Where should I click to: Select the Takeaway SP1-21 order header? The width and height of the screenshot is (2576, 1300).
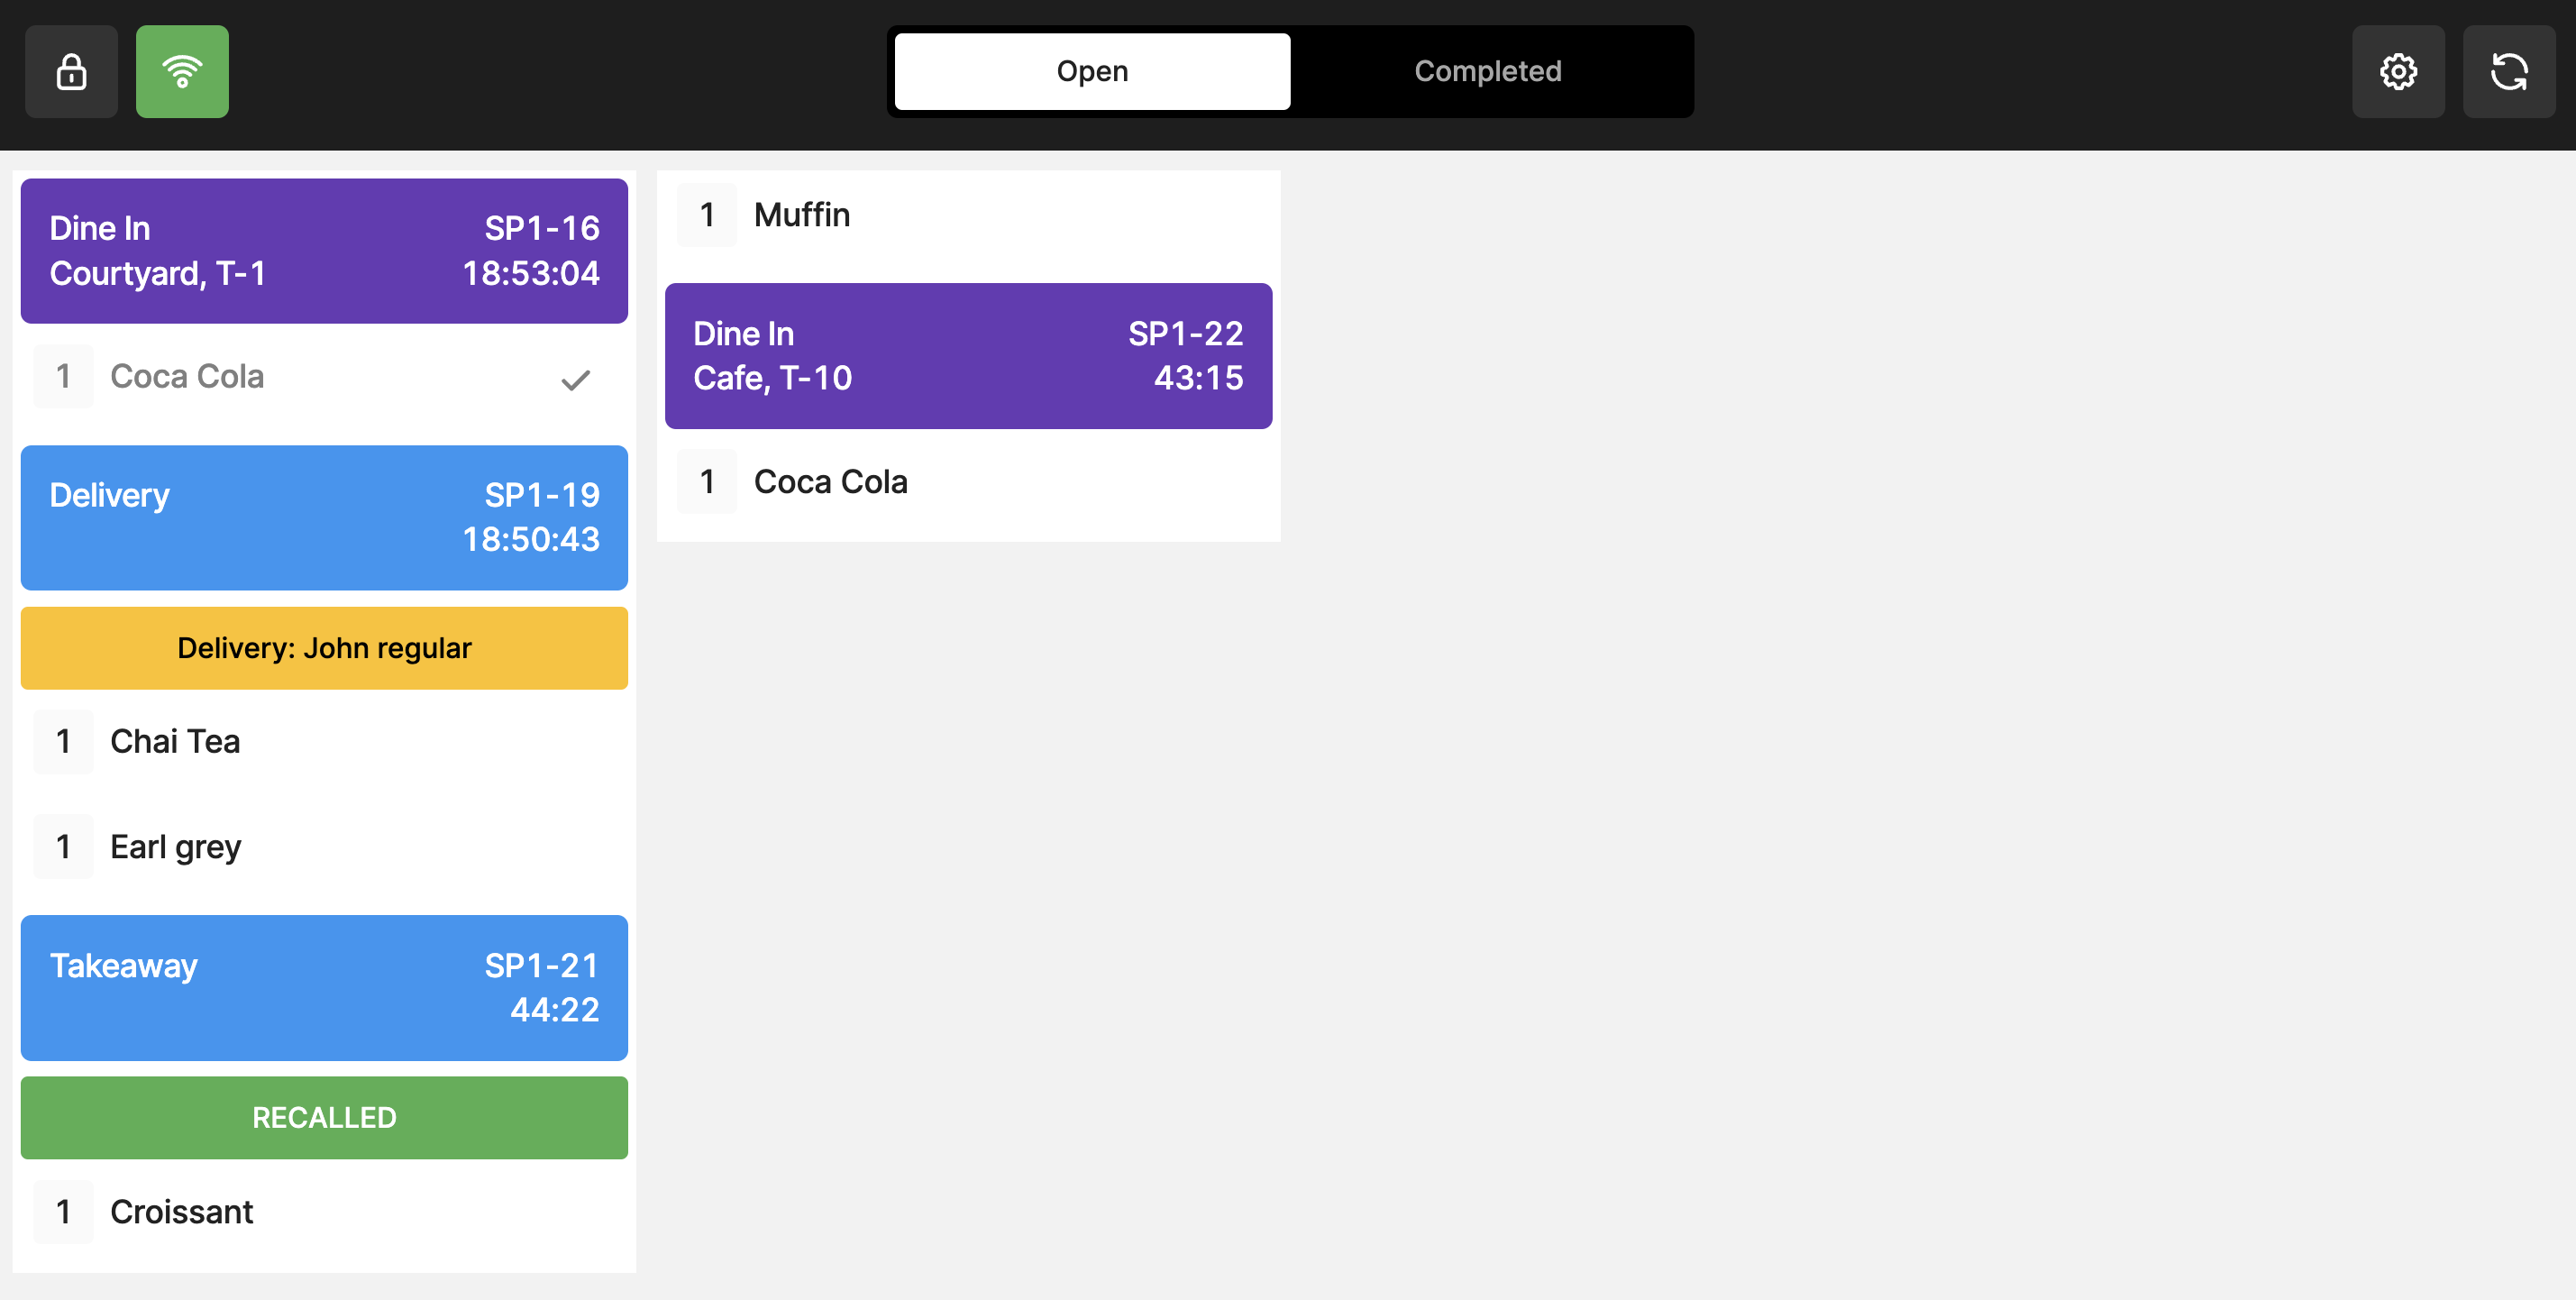(x=324, y=987)
